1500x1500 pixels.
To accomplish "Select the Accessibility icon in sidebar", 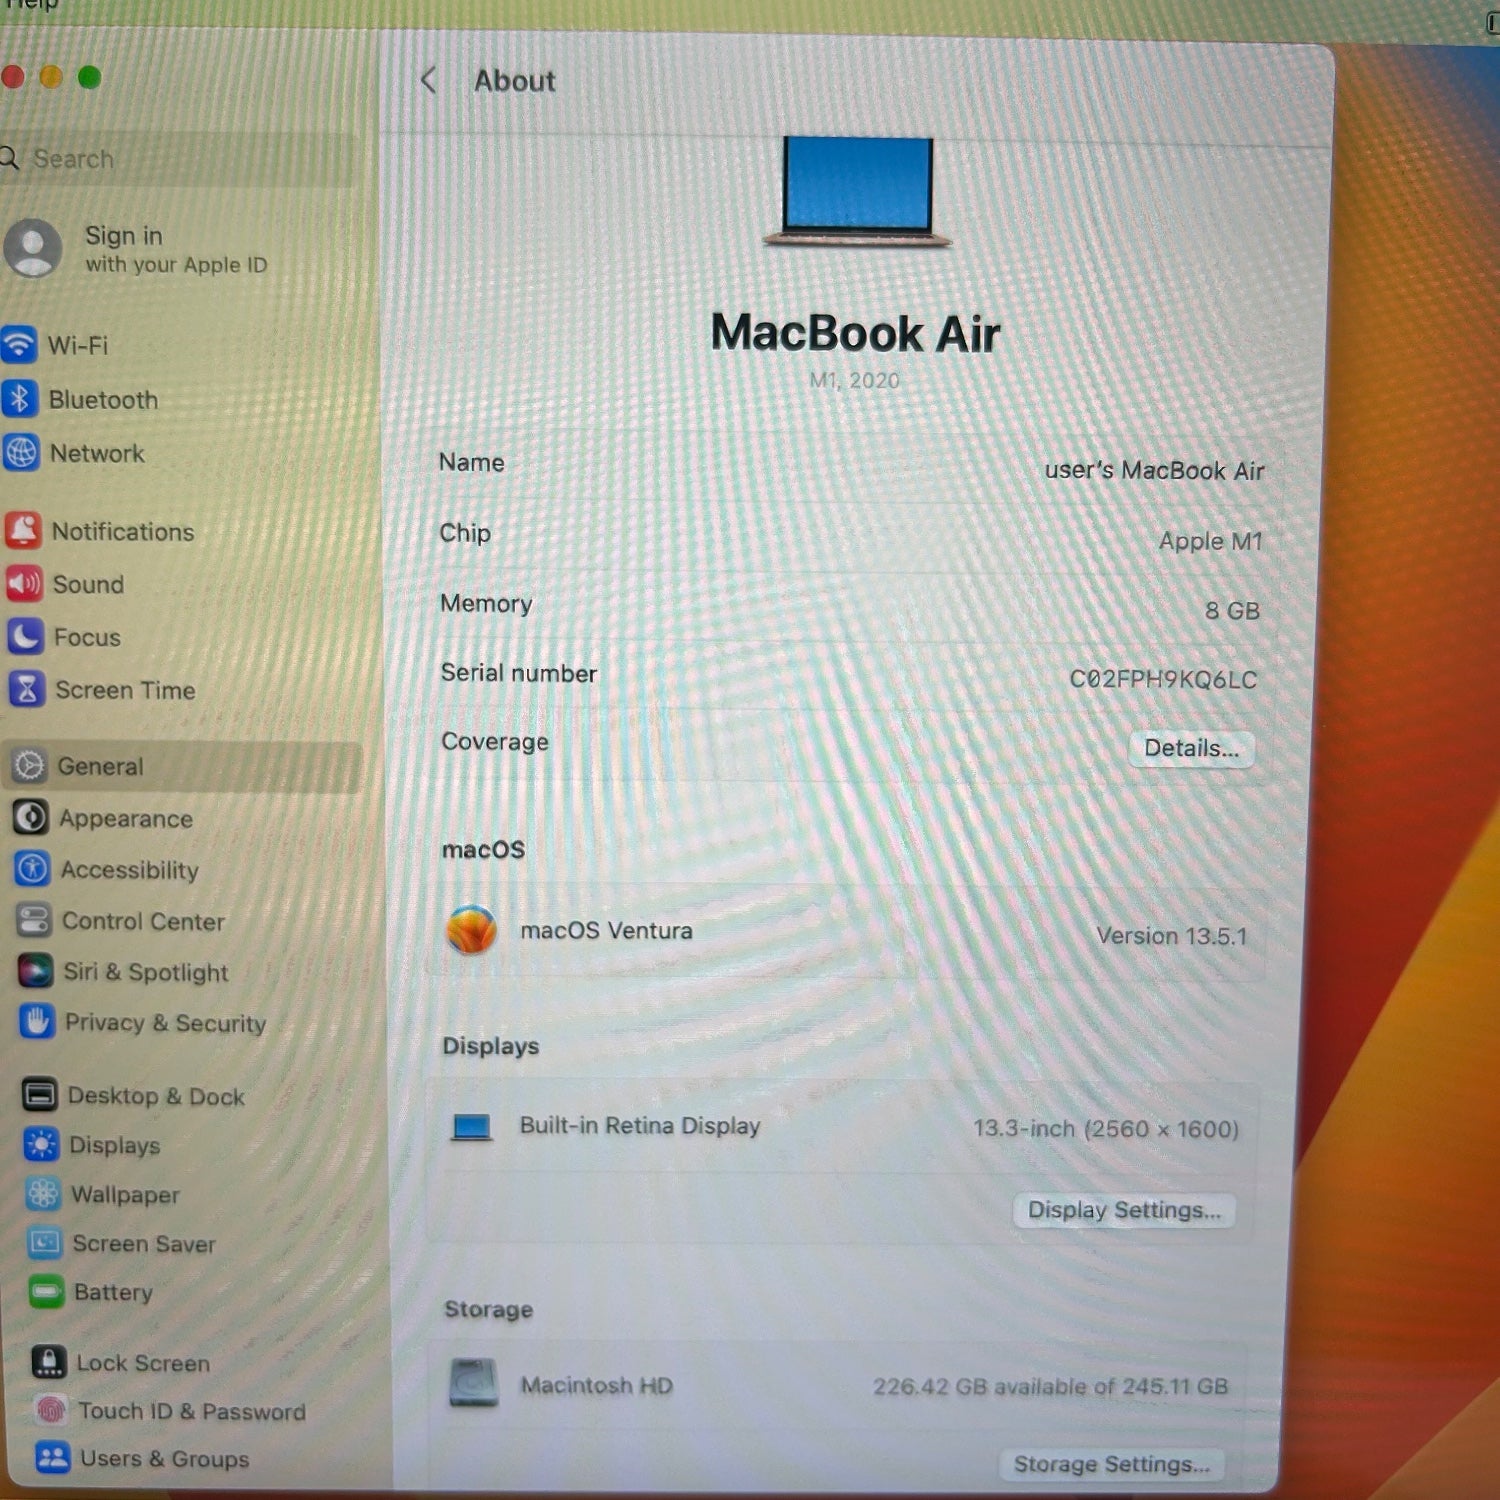I will click(32, 869).
